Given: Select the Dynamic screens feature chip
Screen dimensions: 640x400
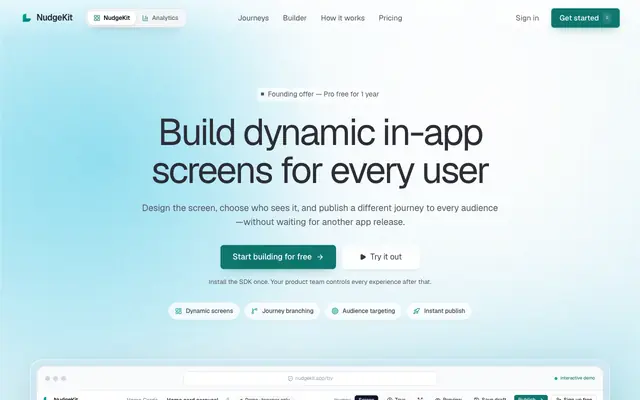Looking at the screenshot, I should 204,311.
